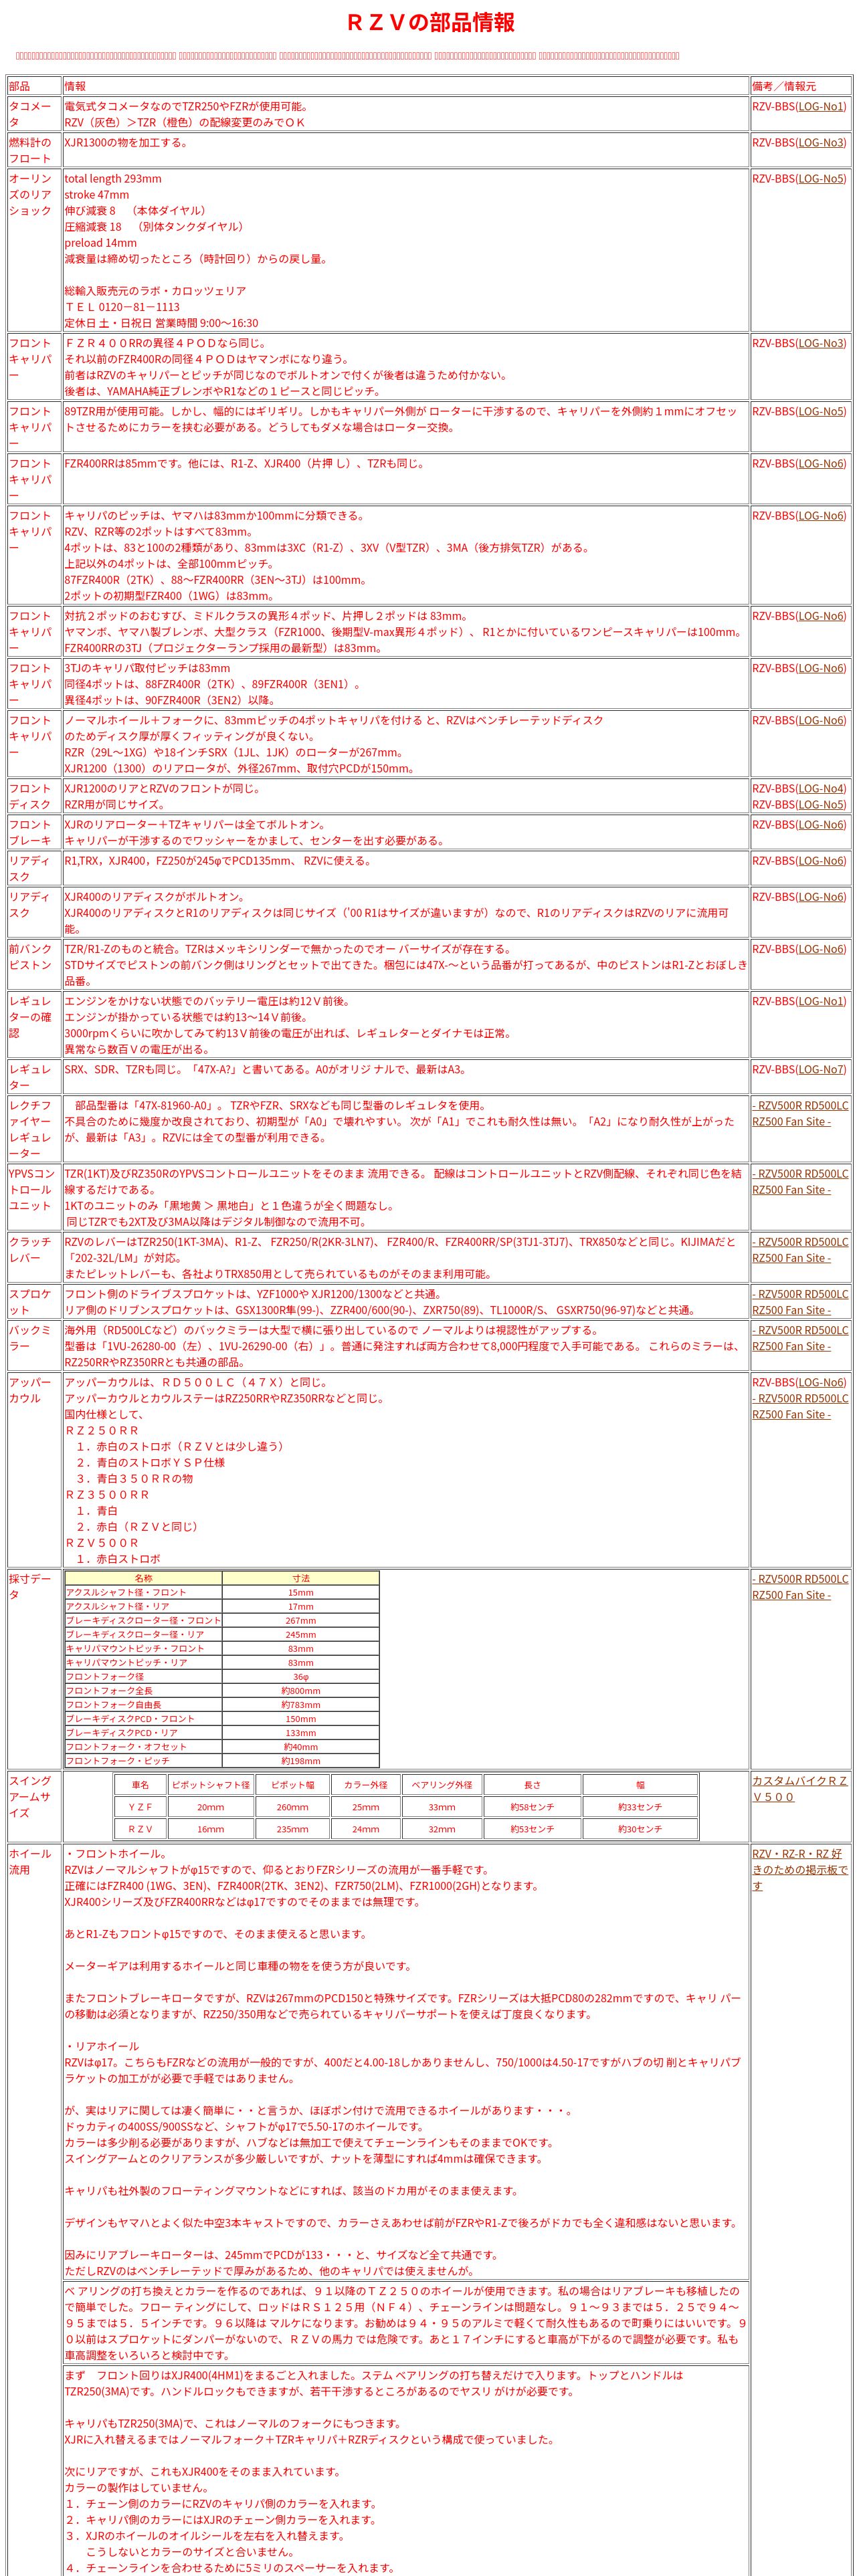The width and height of the screenshot is (859, 2576).
Task: Open LOG-No6 link beside FZR400RRは85mmです text
Action: tap(821, 463)
